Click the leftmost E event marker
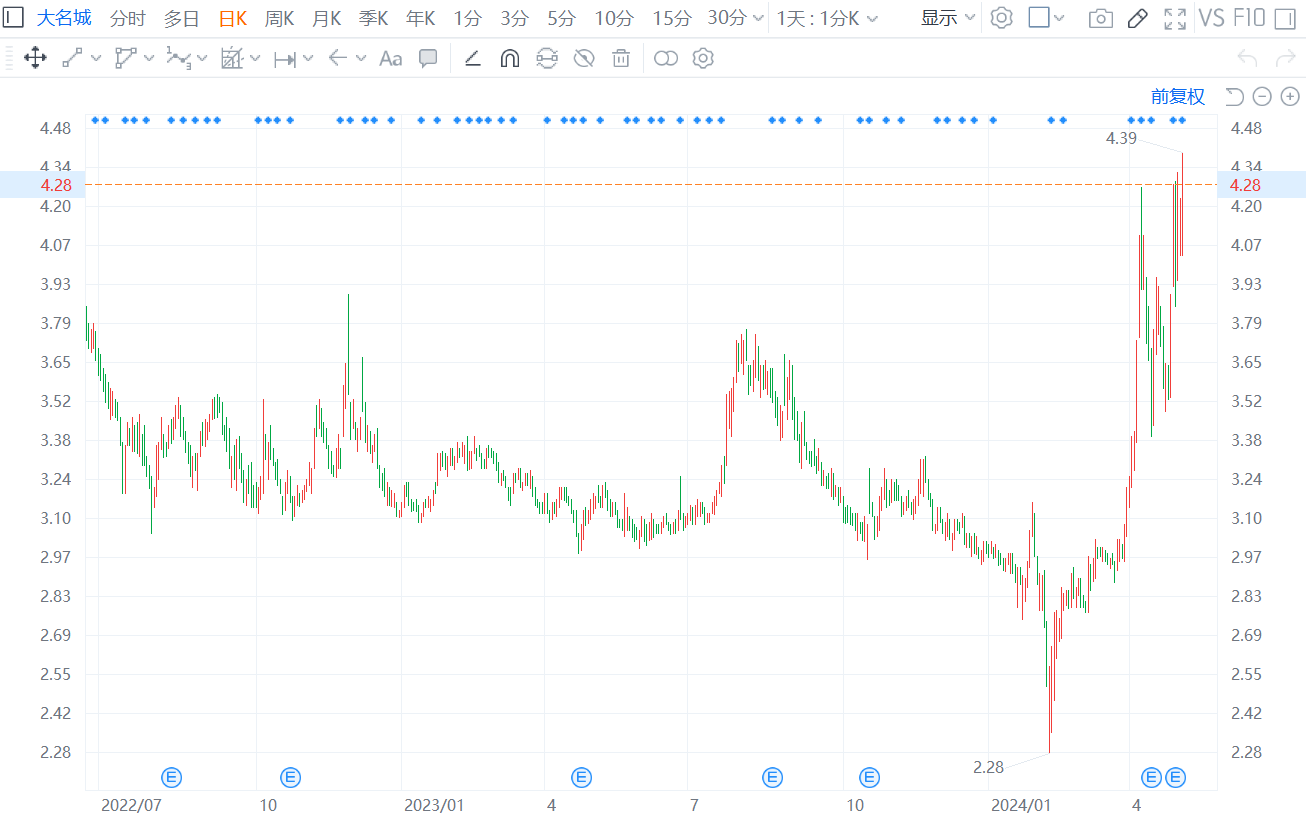Screen dimensions: 1306x823 tap(172, 777)
